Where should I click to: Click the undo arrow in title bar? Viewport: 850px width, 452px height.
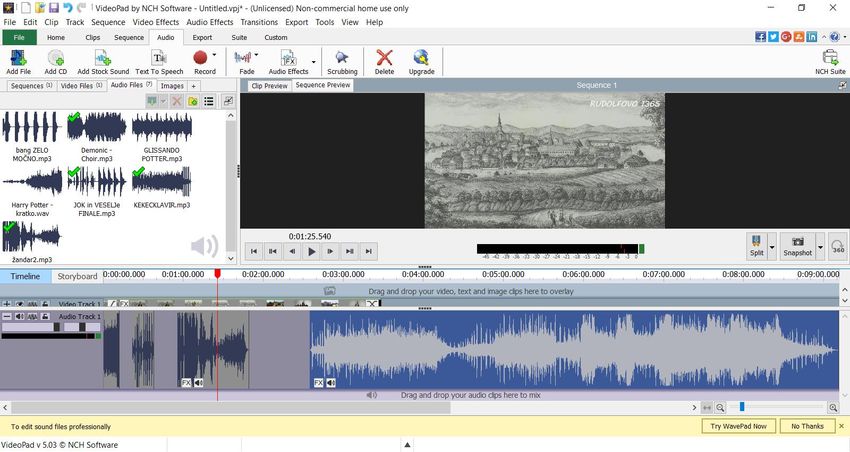tap(67, 8)
